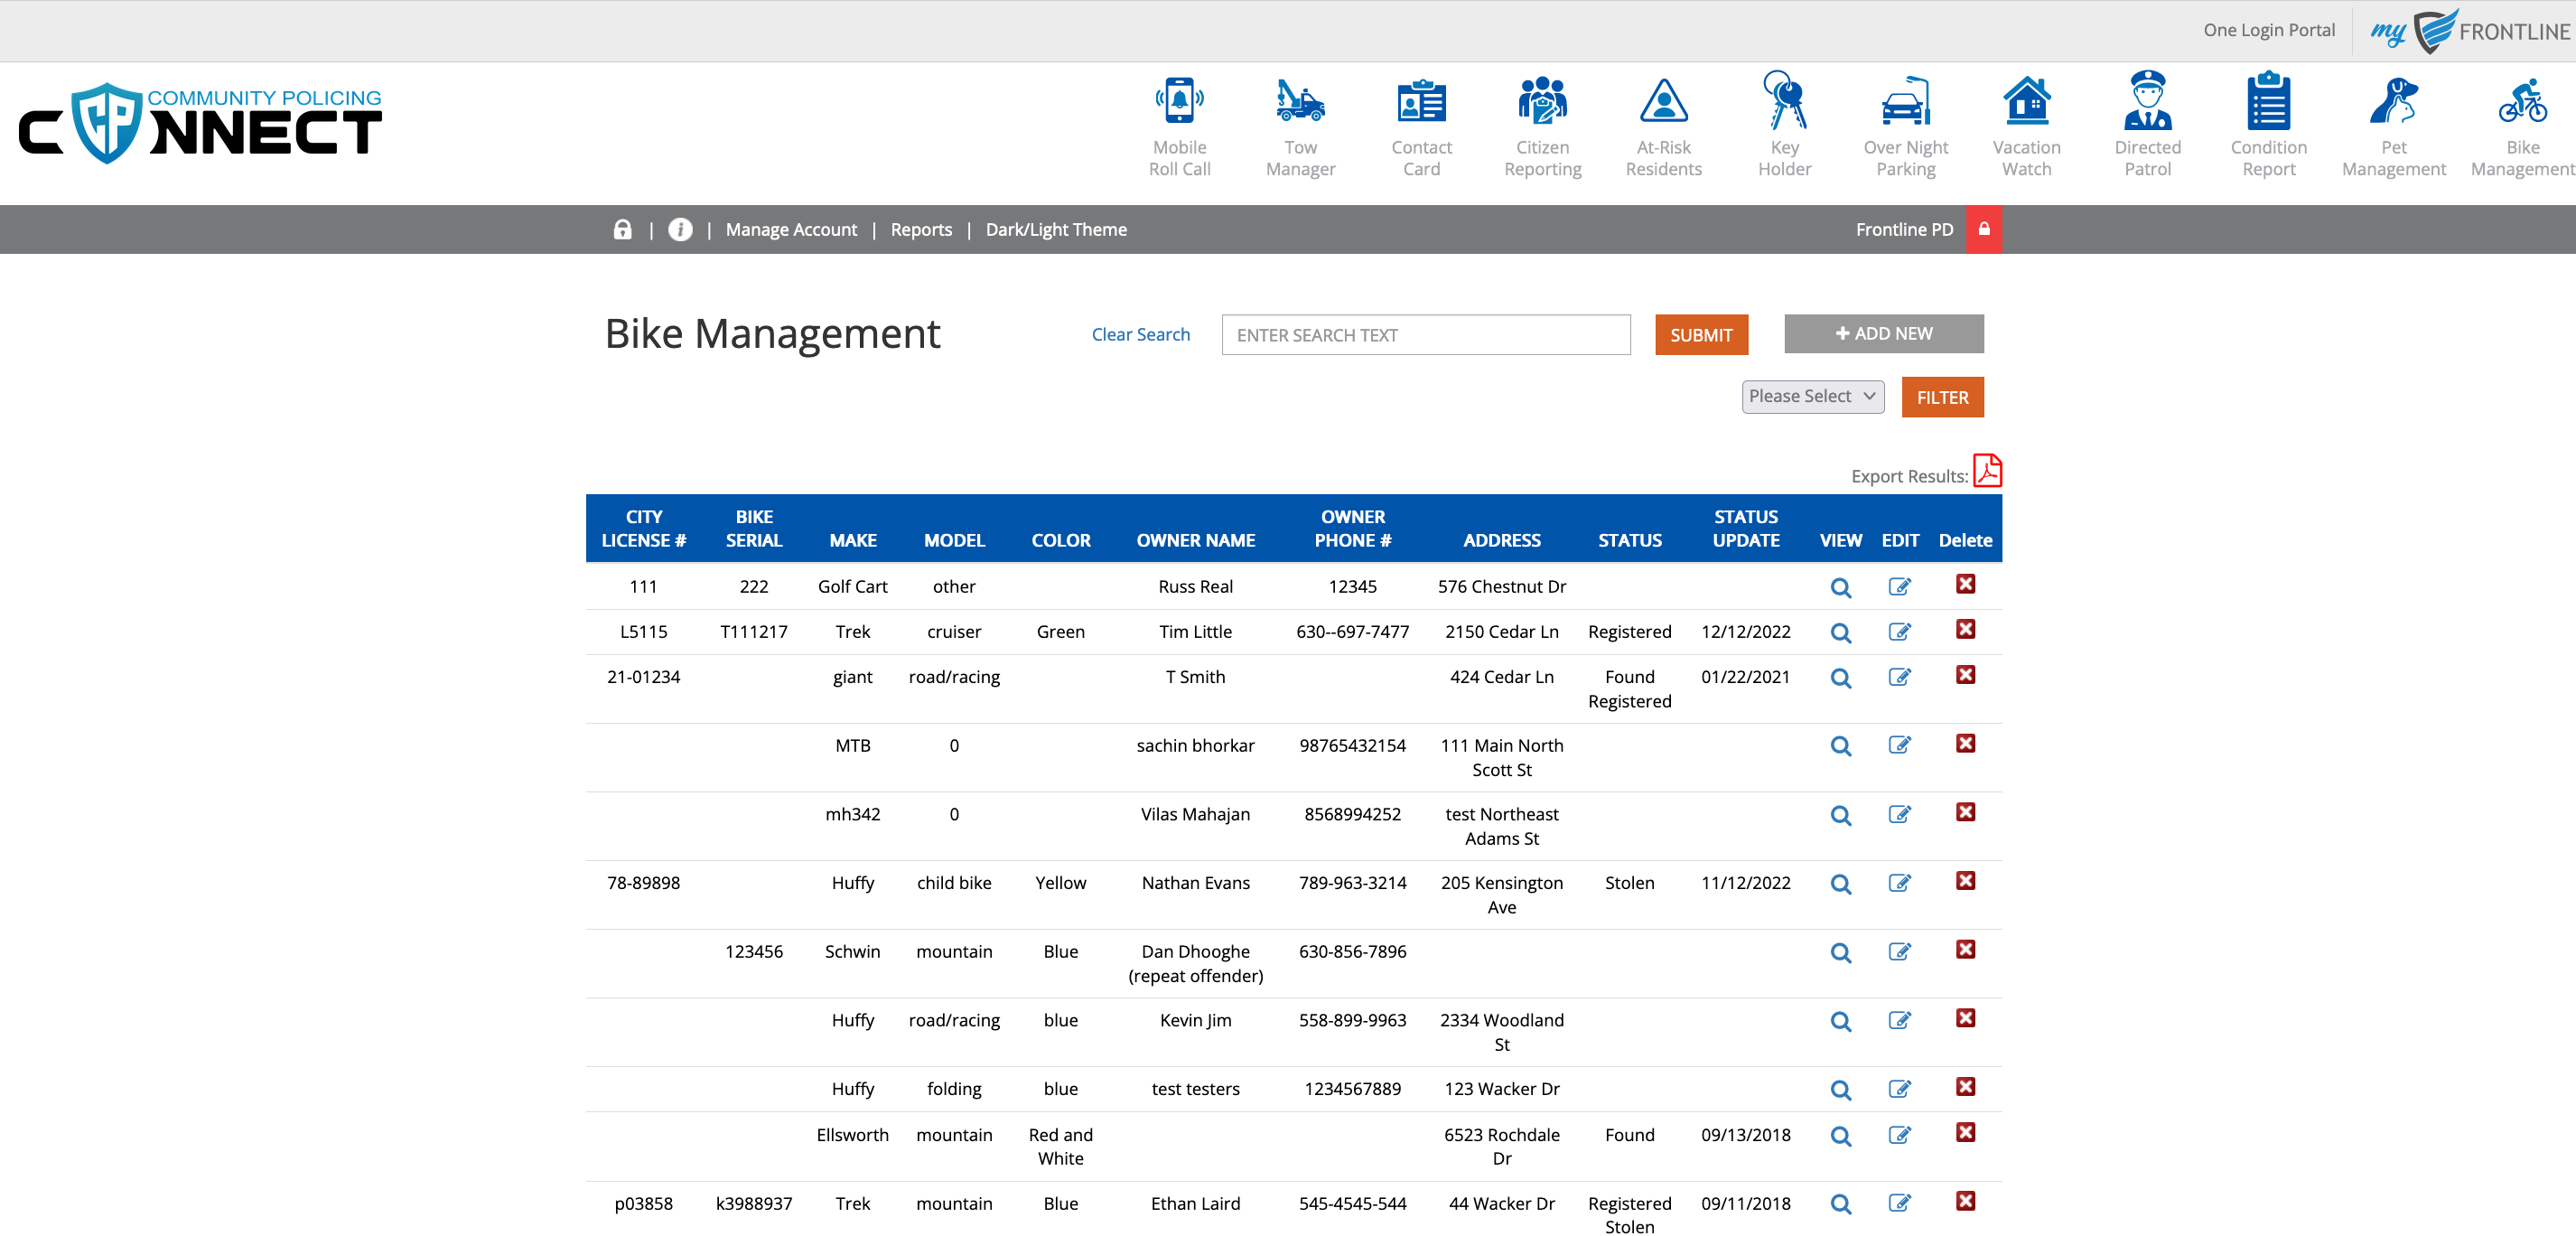Open the Reports menu item
2576x1236 pixels.
point(920,230)
